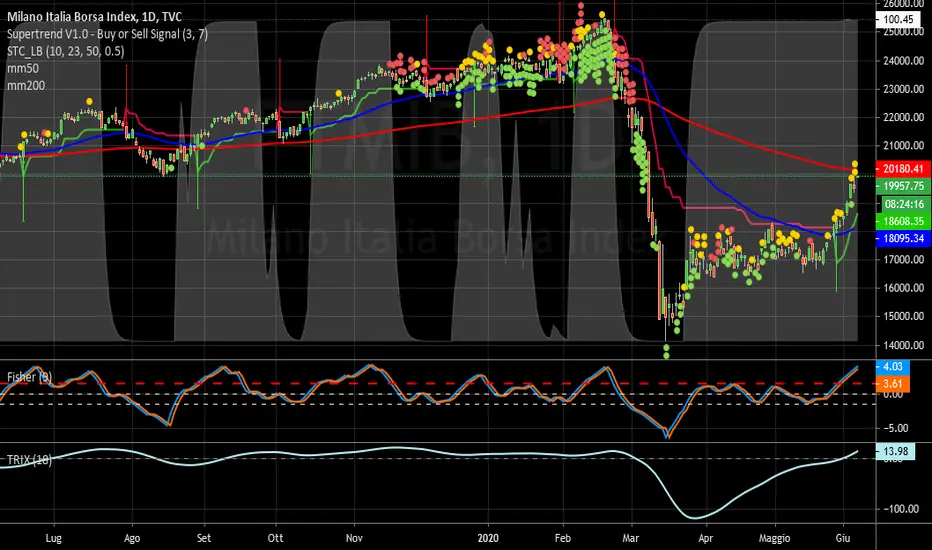Click the Lug time axis label
Screen dimensions: 932x550
[53, 538]
